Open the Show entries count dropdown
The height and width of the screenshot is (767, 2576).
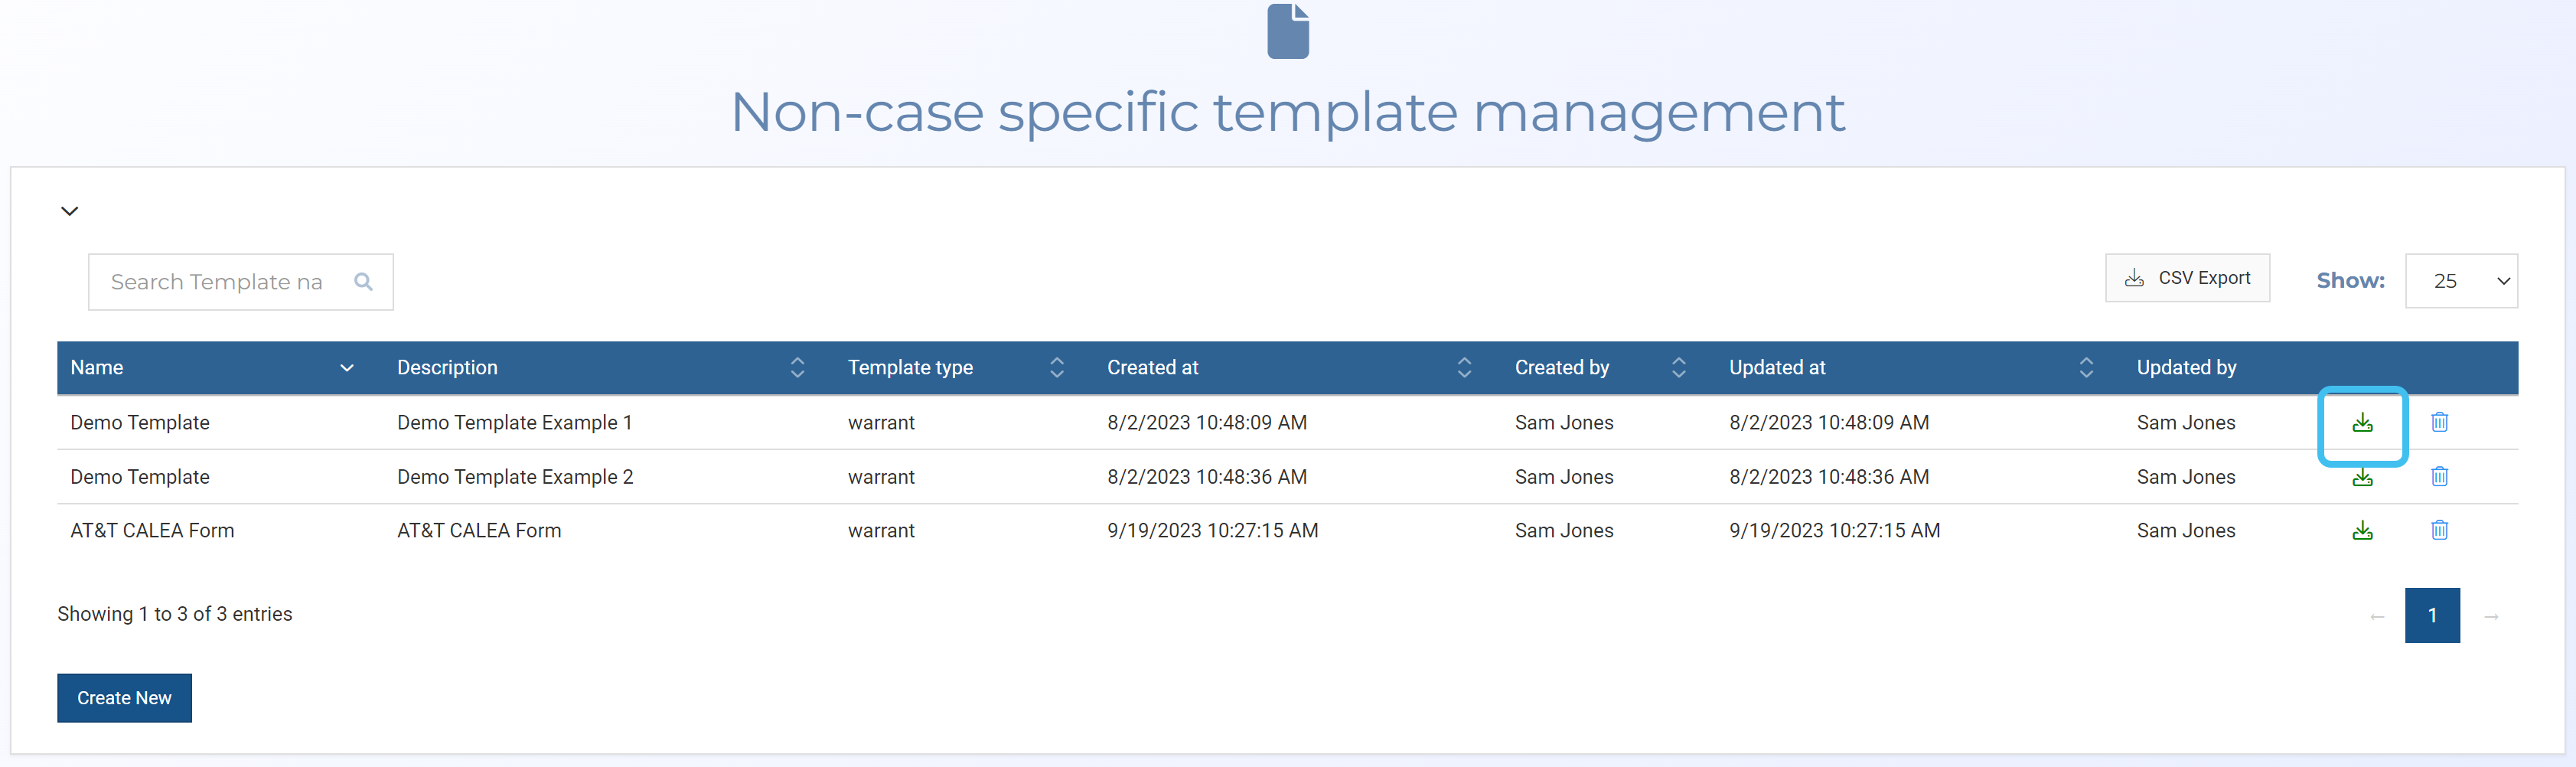[x=2460, y=282]
